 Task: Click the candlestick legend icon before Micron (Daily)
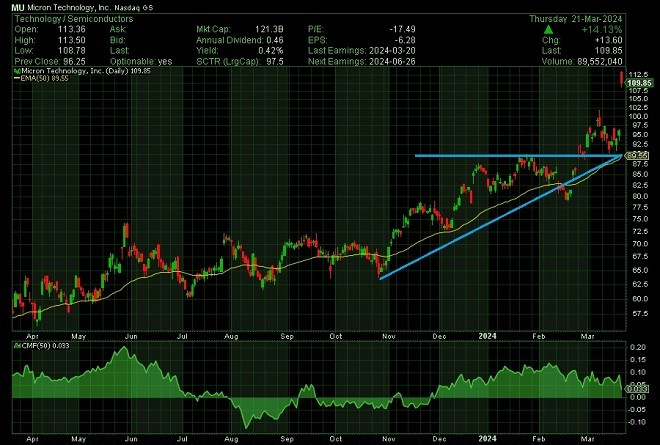(x=17, y=71)
